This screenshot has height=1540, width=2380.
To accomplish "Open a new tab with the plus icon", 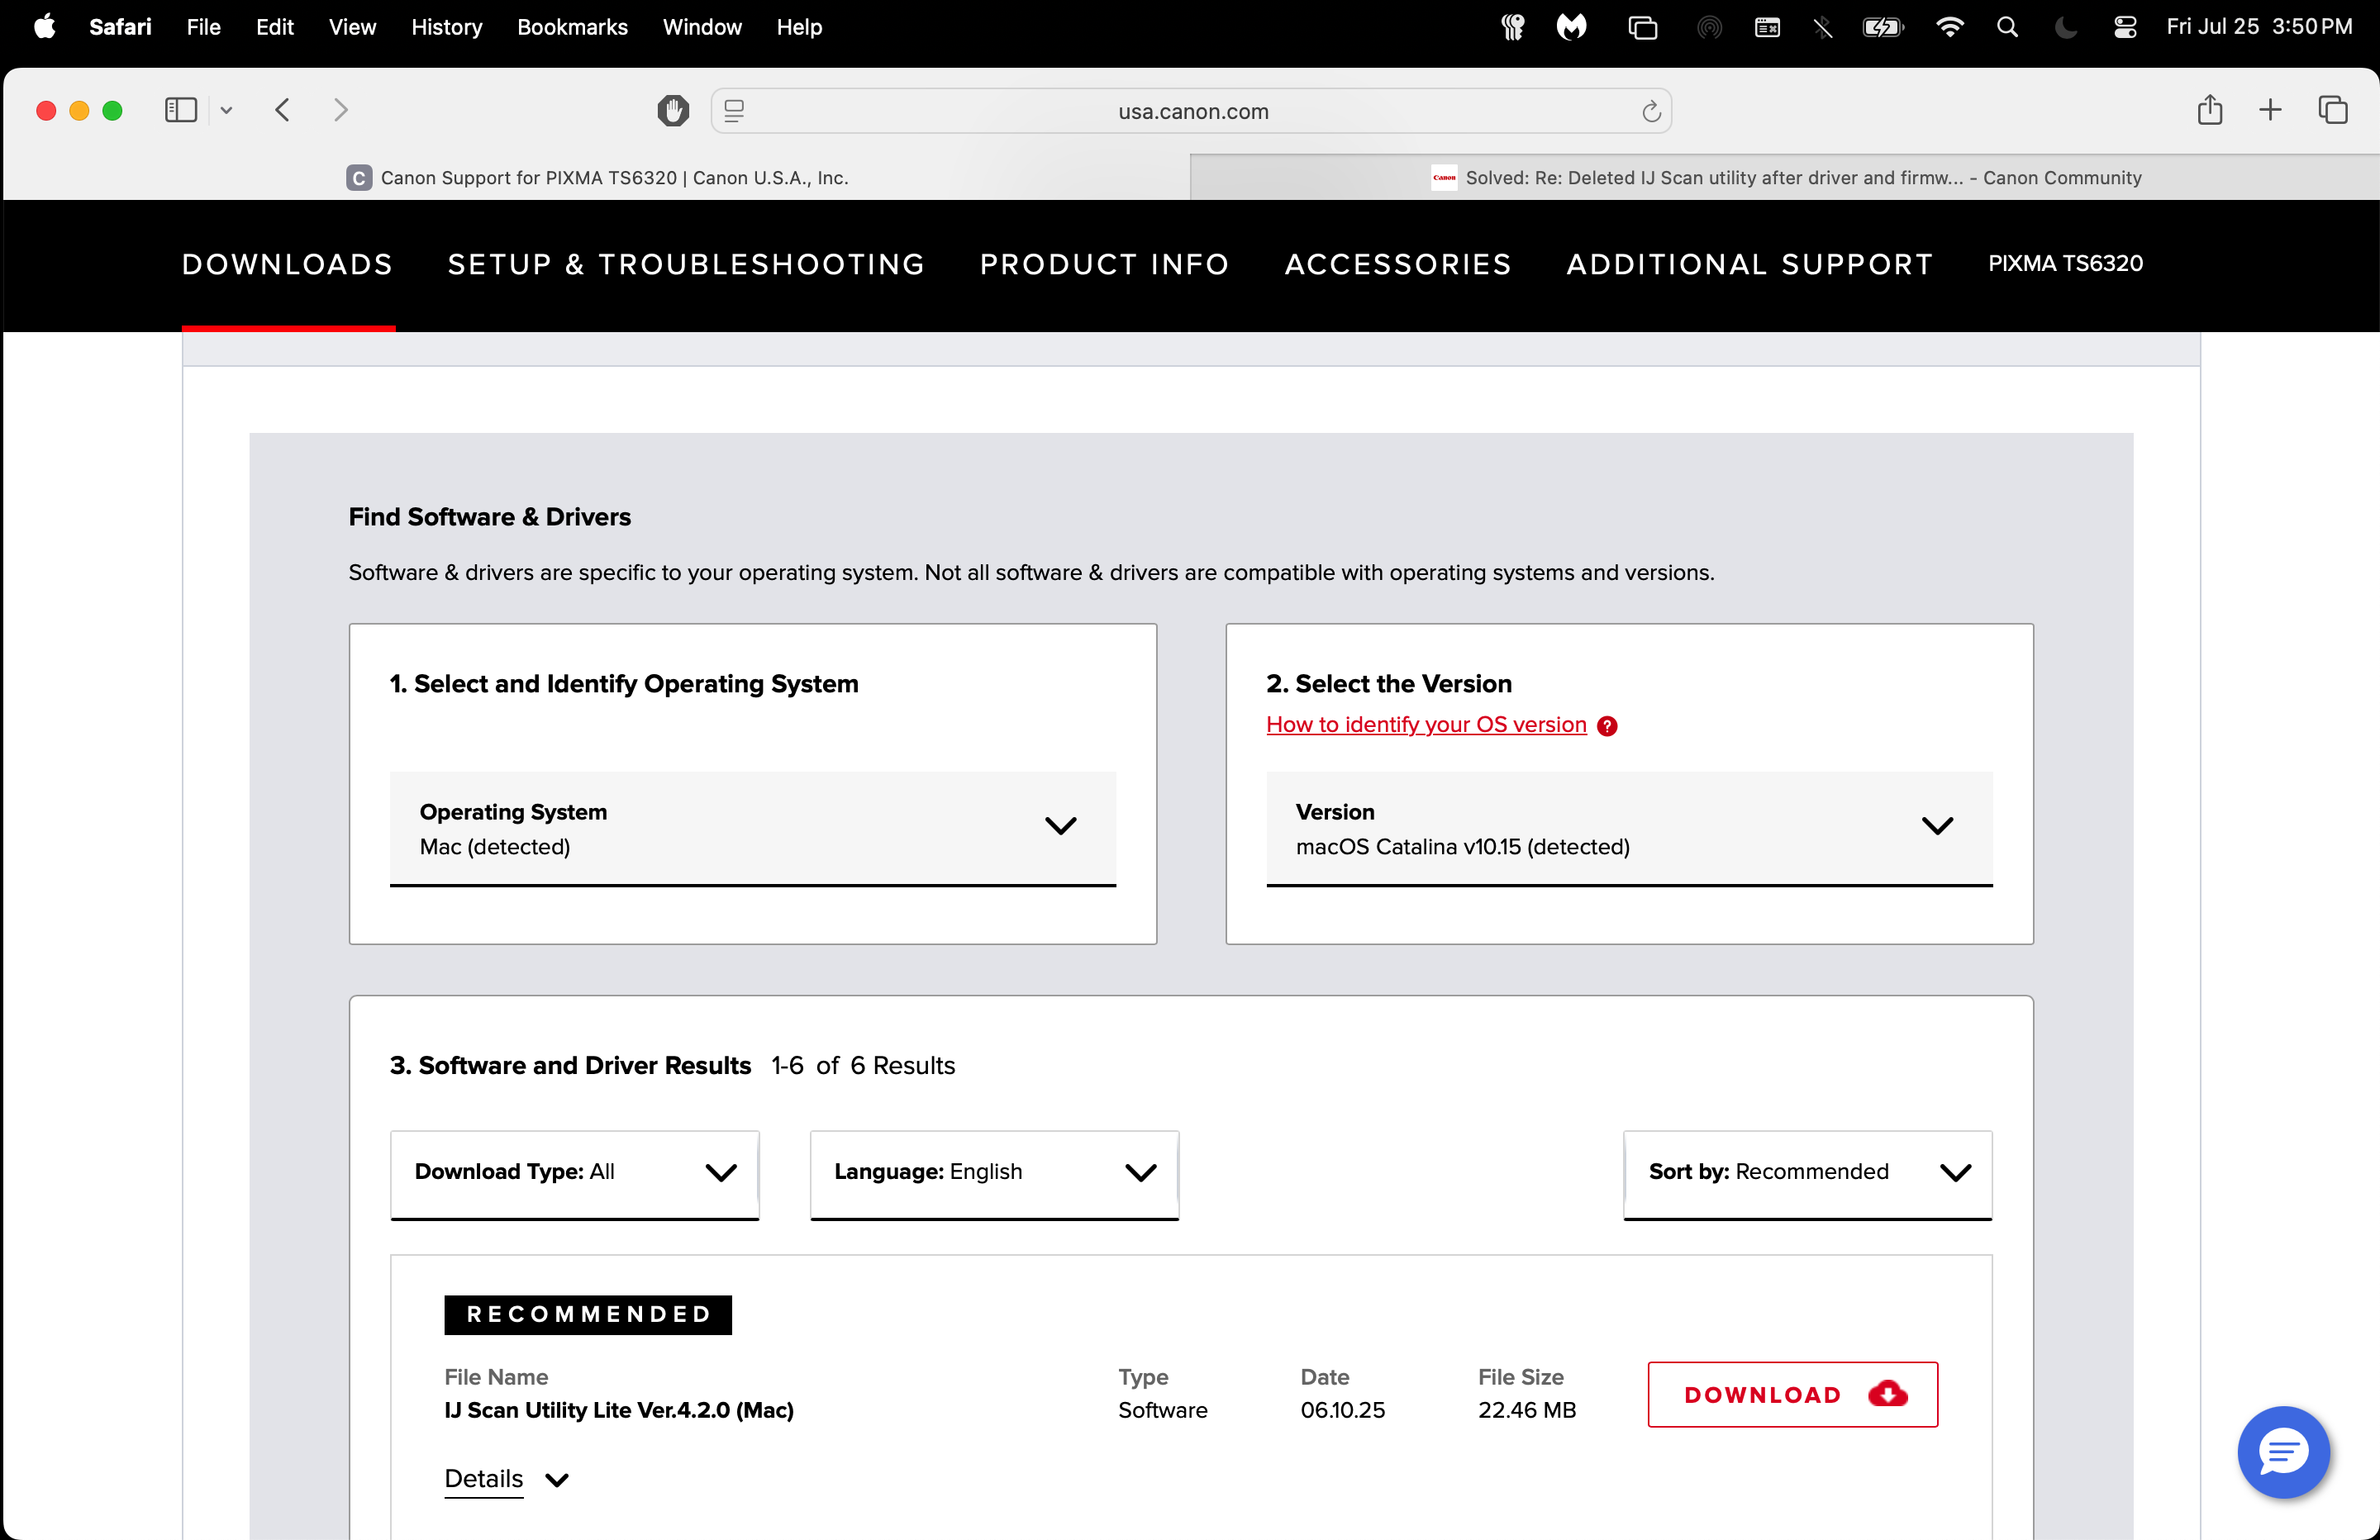I will (x=2270, y=110).
